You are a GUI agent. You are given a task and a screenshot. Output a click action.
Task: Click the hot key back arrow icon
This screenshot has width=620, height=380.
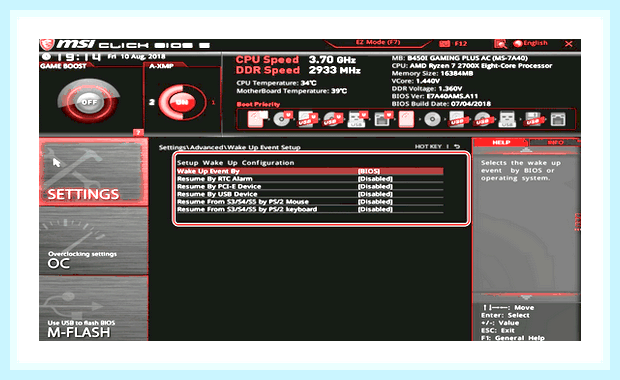[457, 146]
